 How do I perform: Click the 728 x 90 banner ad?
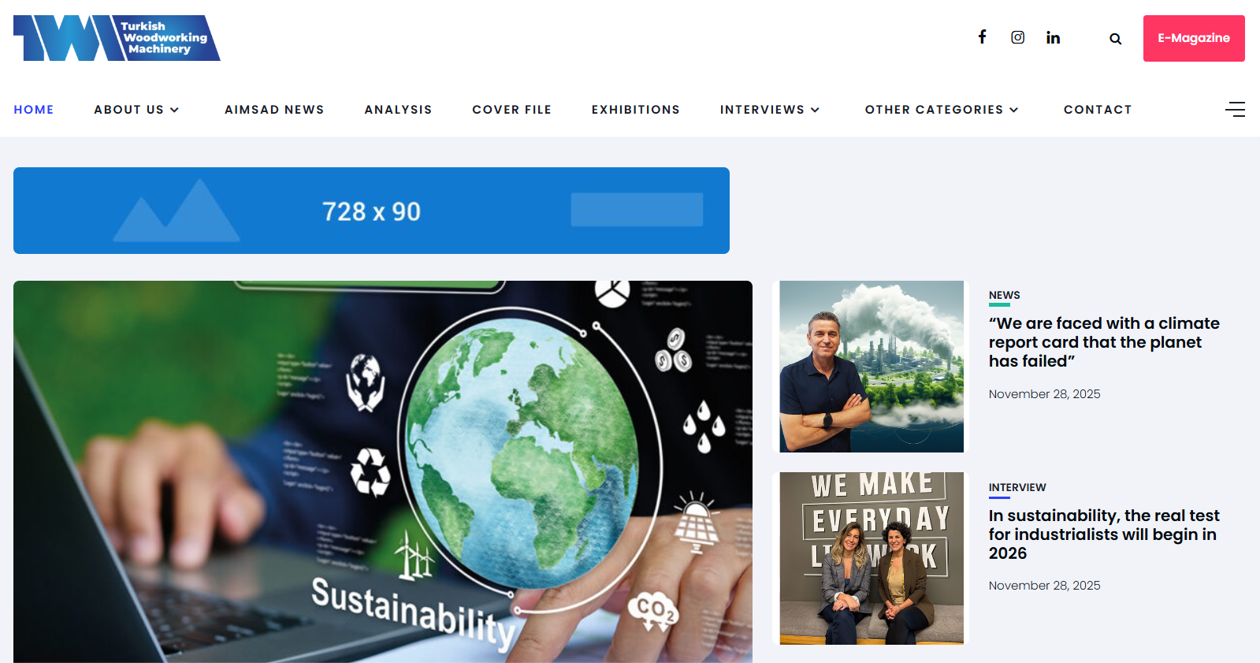pyautogui.click(x=371, y=210)
